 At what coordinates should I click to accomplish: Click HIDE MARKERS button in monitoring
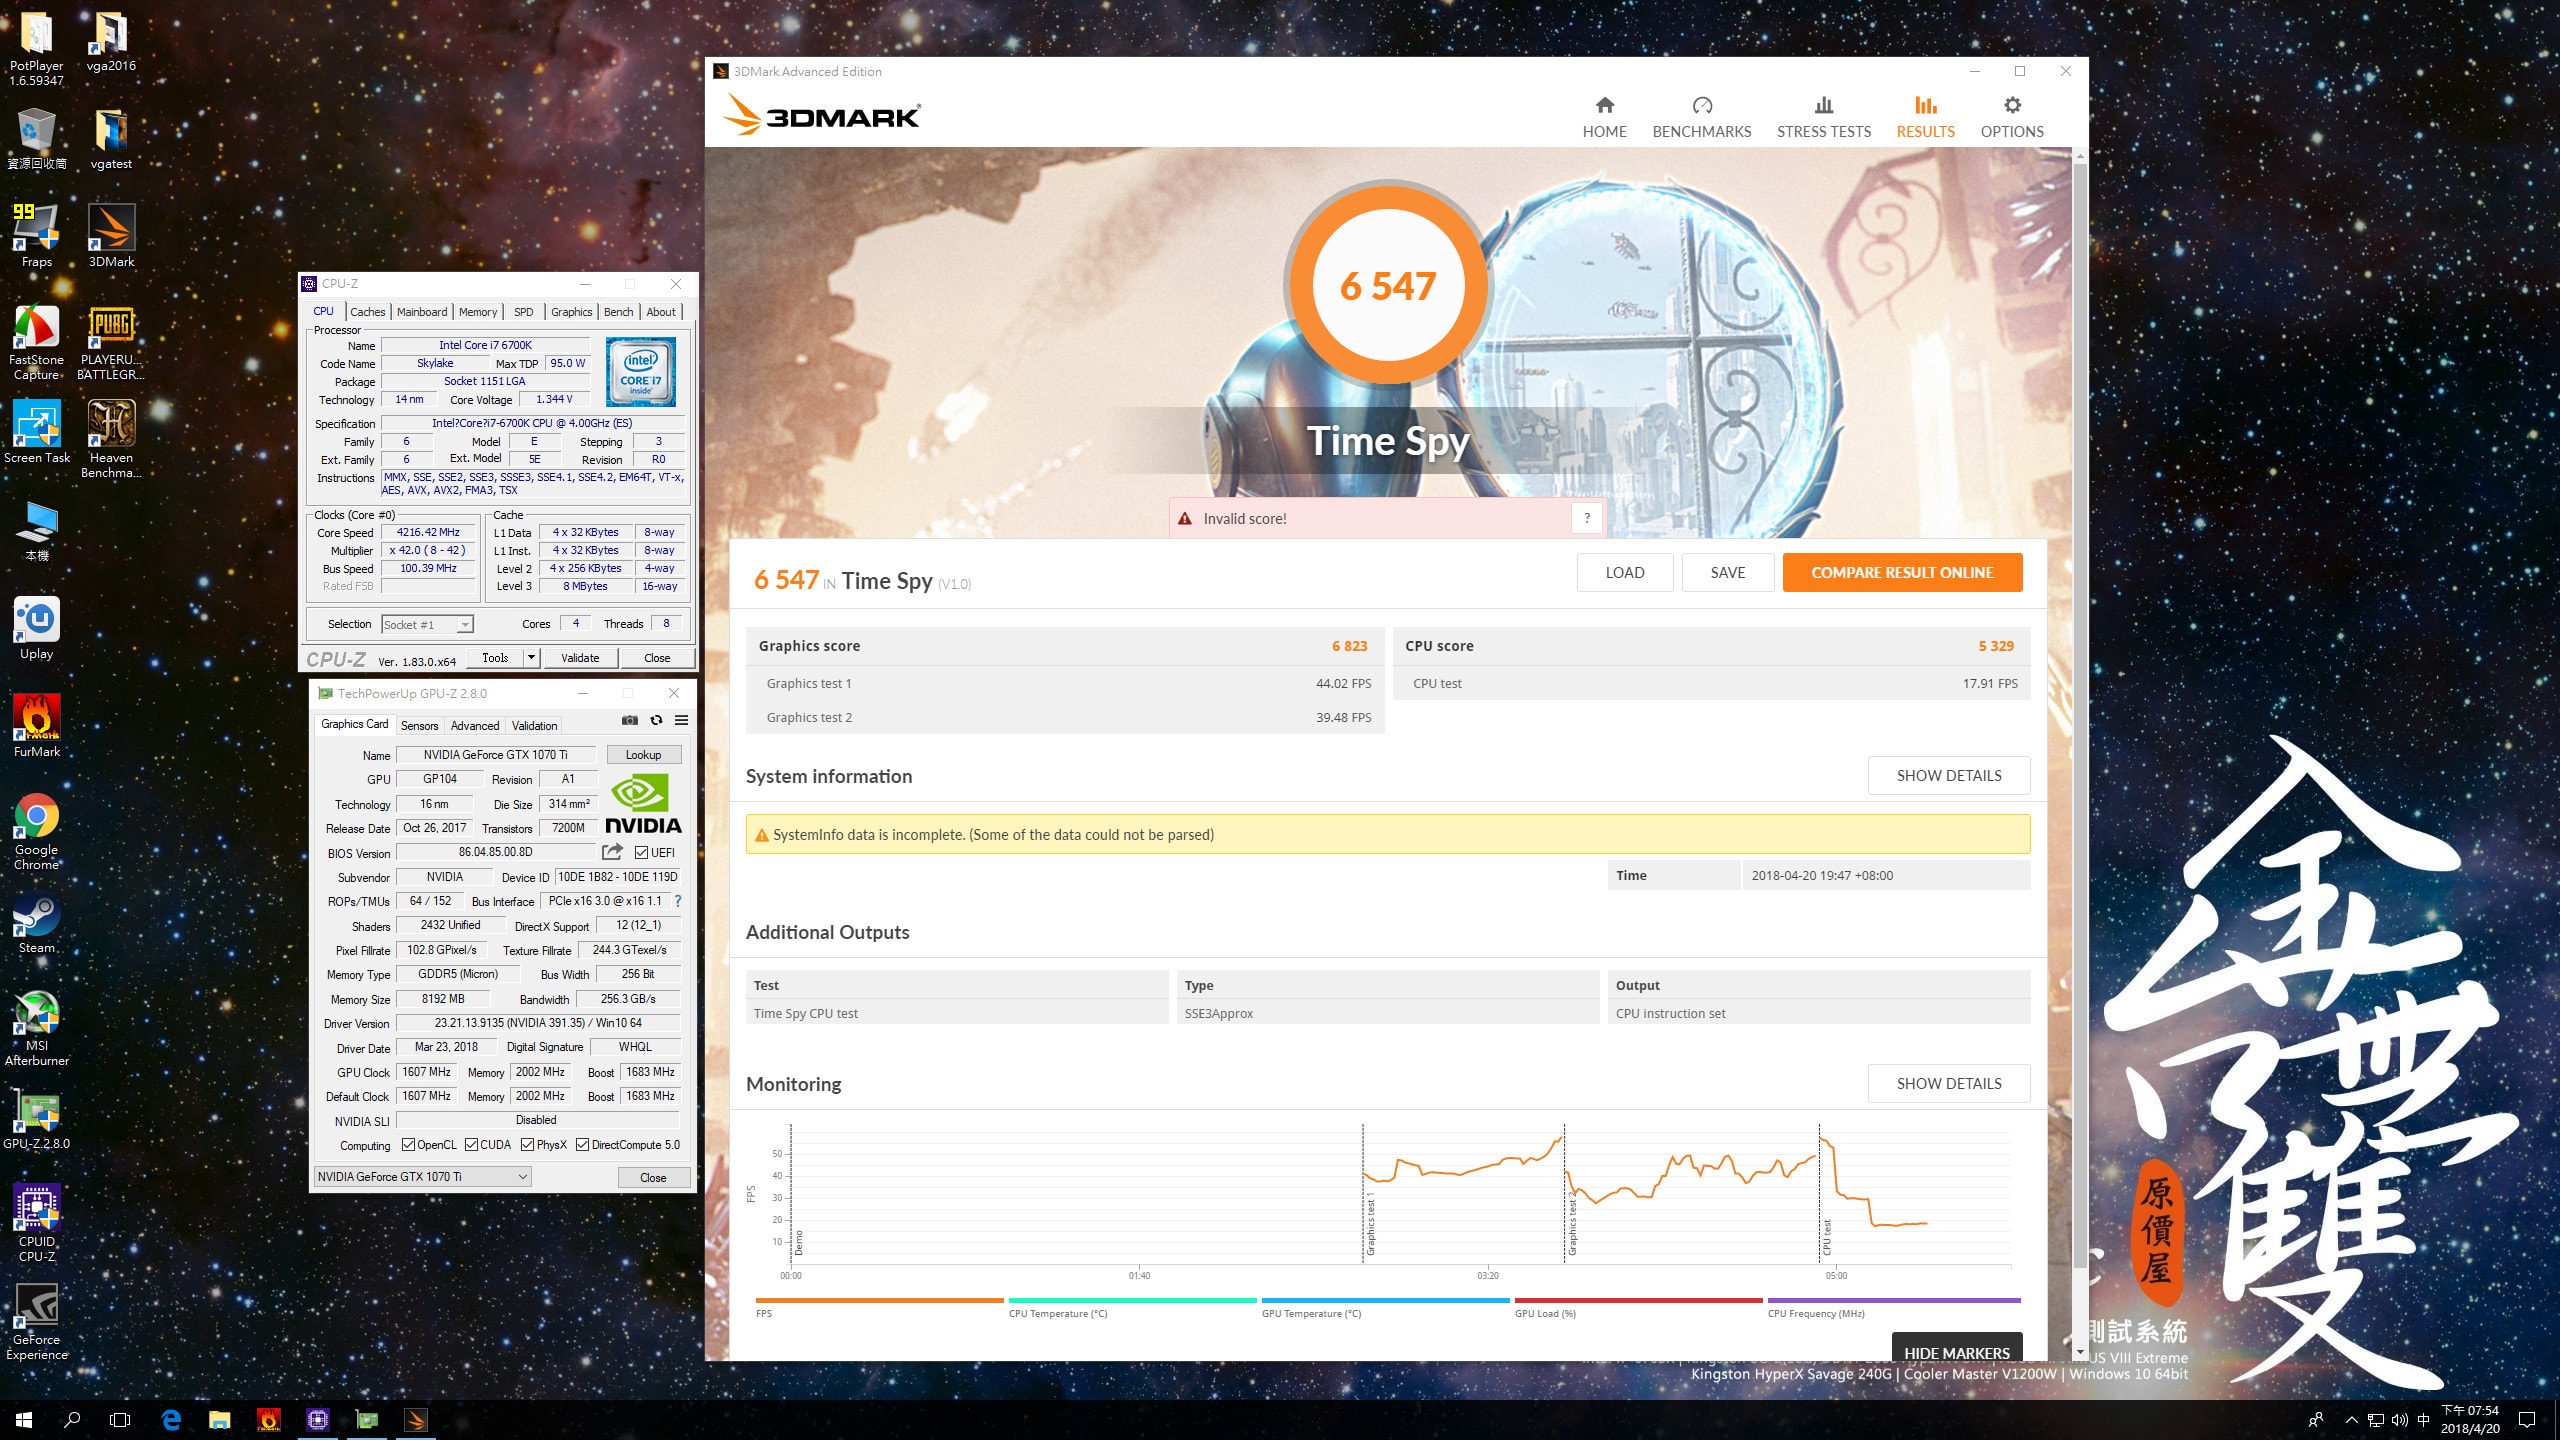coord(1956,1348)
